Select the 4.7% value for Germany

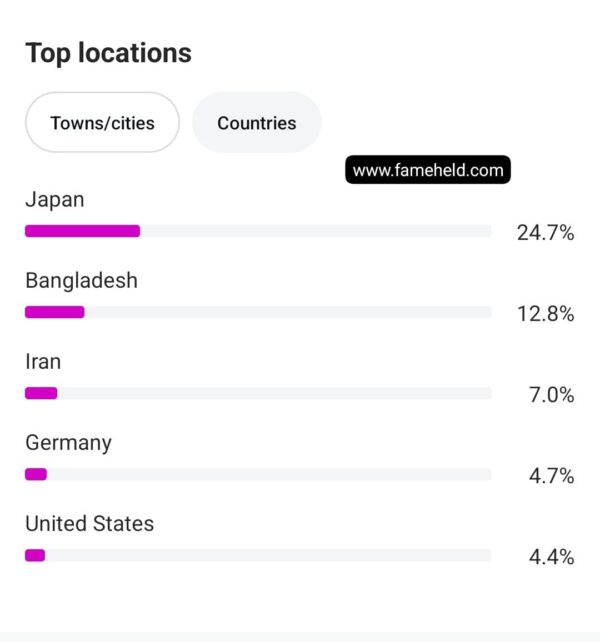pos(551,476)
